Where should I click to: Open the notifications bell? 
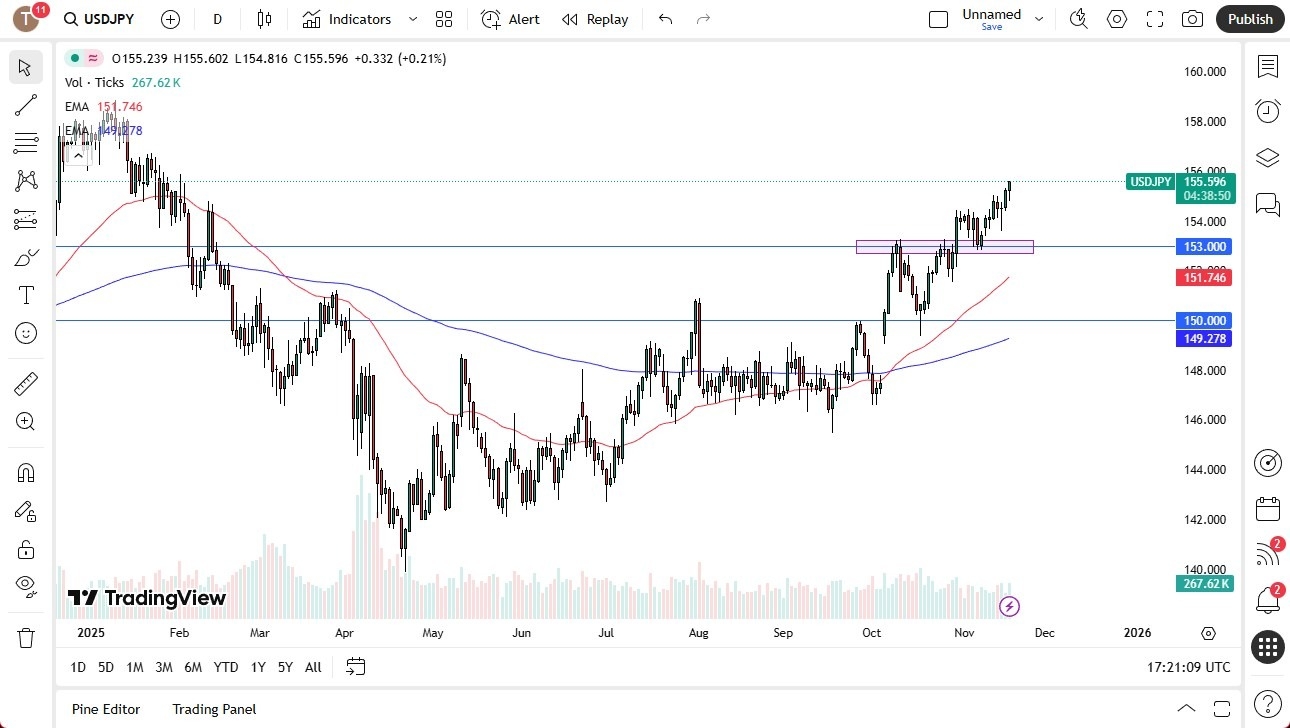(x=1267, y=600)
